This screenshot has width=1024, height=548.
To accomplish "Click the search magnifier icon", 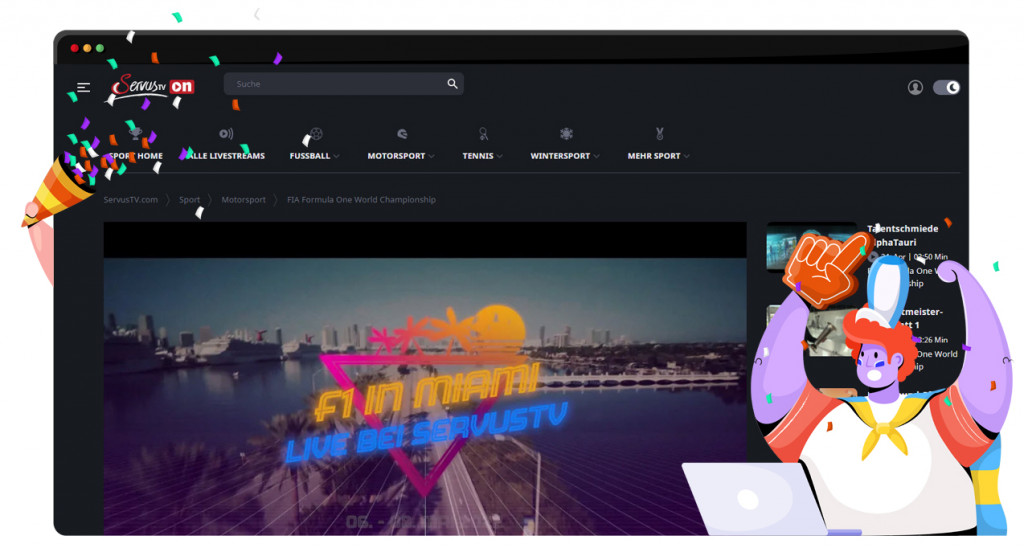I will 452,84.
